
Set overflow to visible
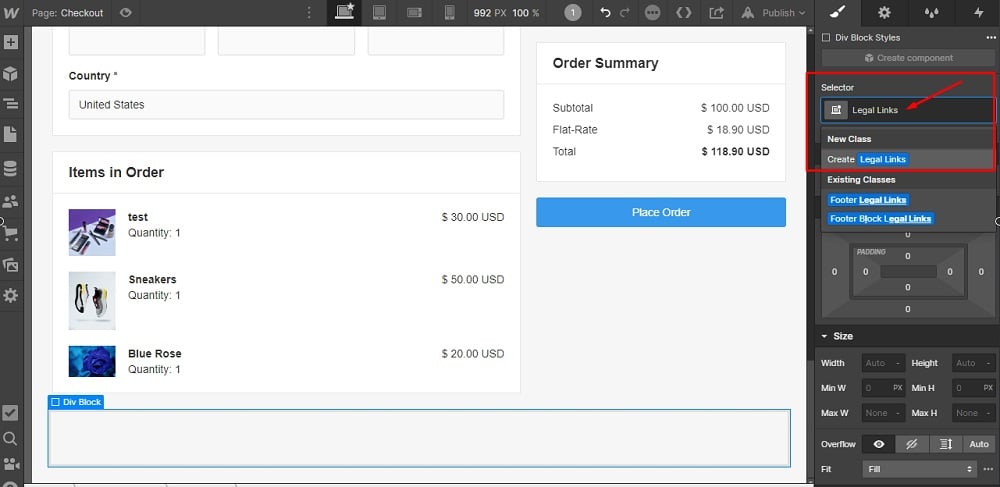tap(878, 444)
